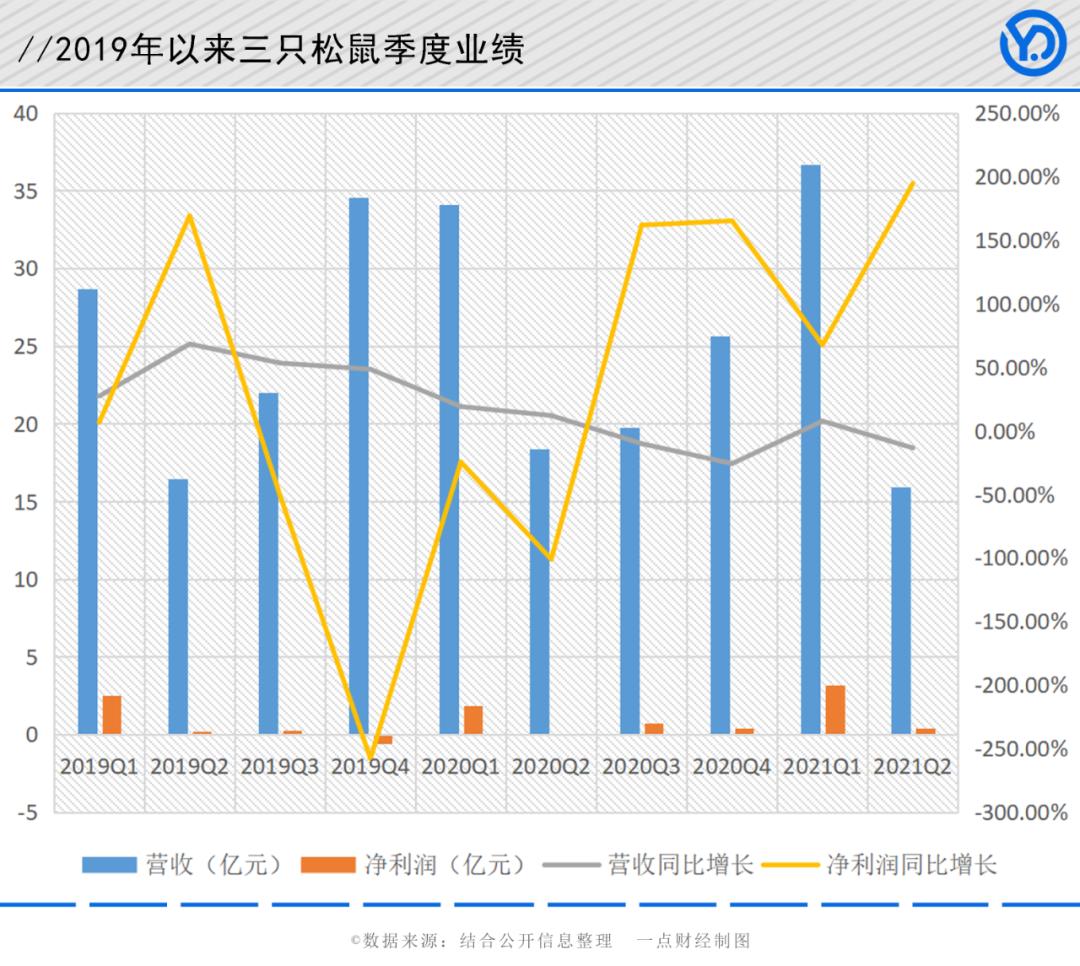1080x966 pixels.
Task: Click the 净利润（亿元）legend label
Action: 445,865
